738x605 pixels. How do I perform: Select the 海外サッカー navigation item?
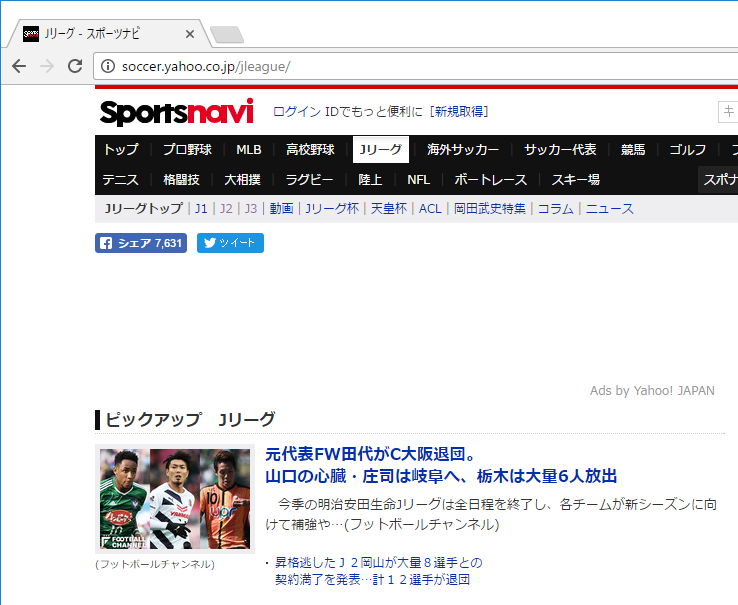tap(463, 150)
